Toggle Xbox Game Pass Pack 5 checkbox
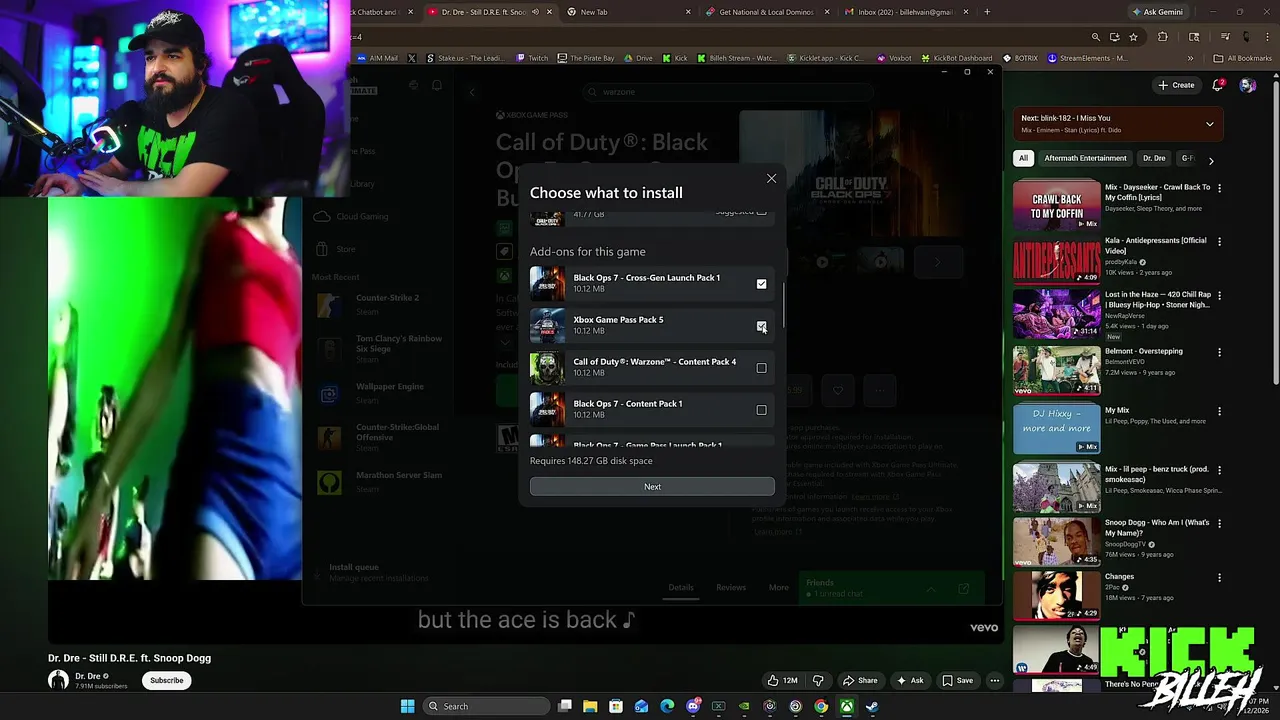Screen dimensions: 1280x720 [761, 326]
